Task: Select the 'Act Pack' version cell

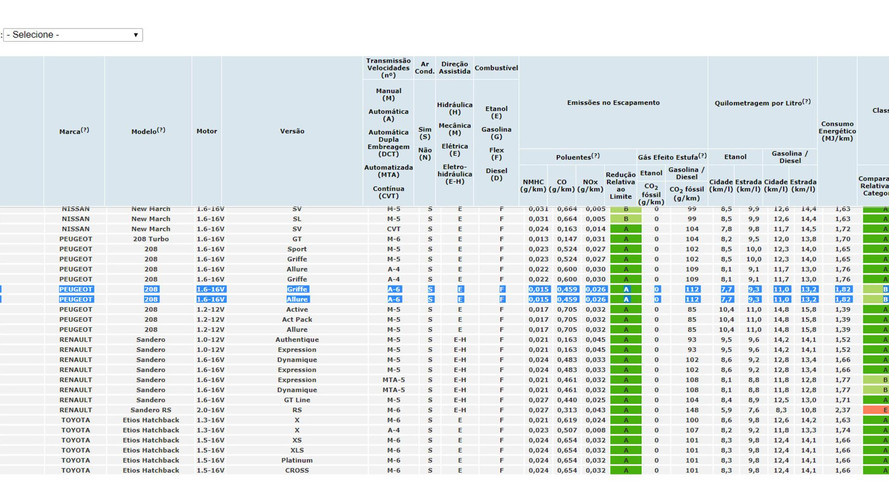Action: pos(297,320)
